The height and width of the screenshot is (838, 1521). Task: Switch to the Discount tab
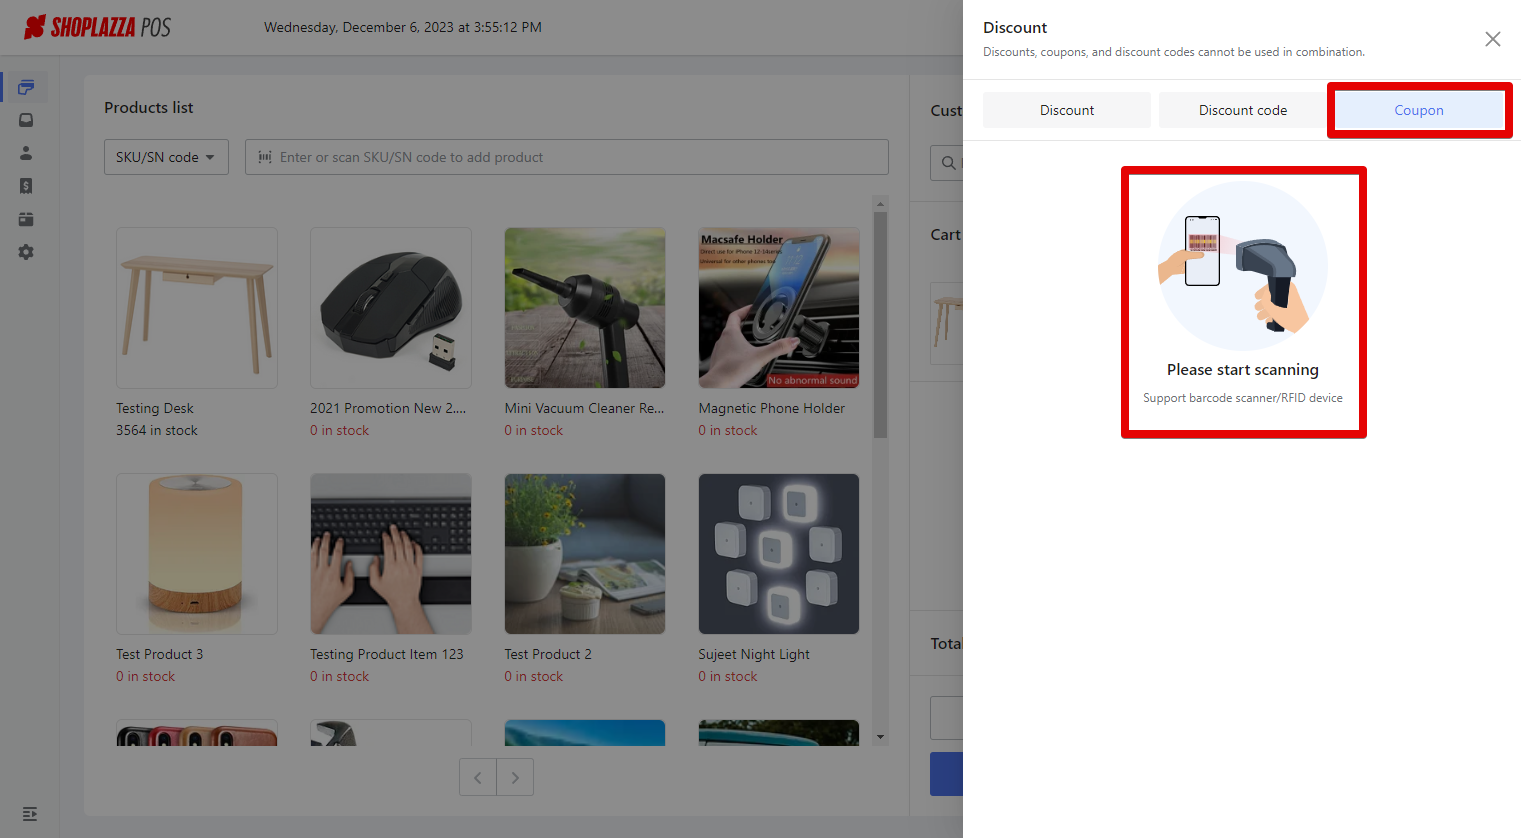[1067, 110]
